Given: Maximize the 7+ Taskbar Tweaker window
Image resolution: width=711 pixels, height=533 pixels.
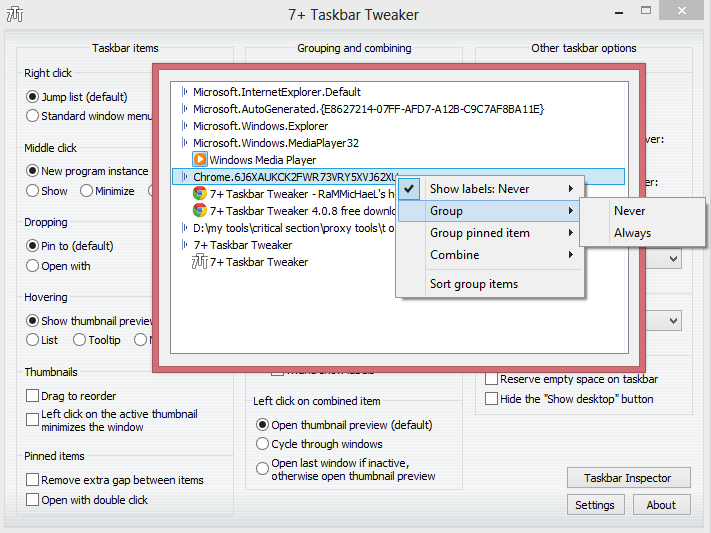Looking at the screenshot, I should click(646, 10).
